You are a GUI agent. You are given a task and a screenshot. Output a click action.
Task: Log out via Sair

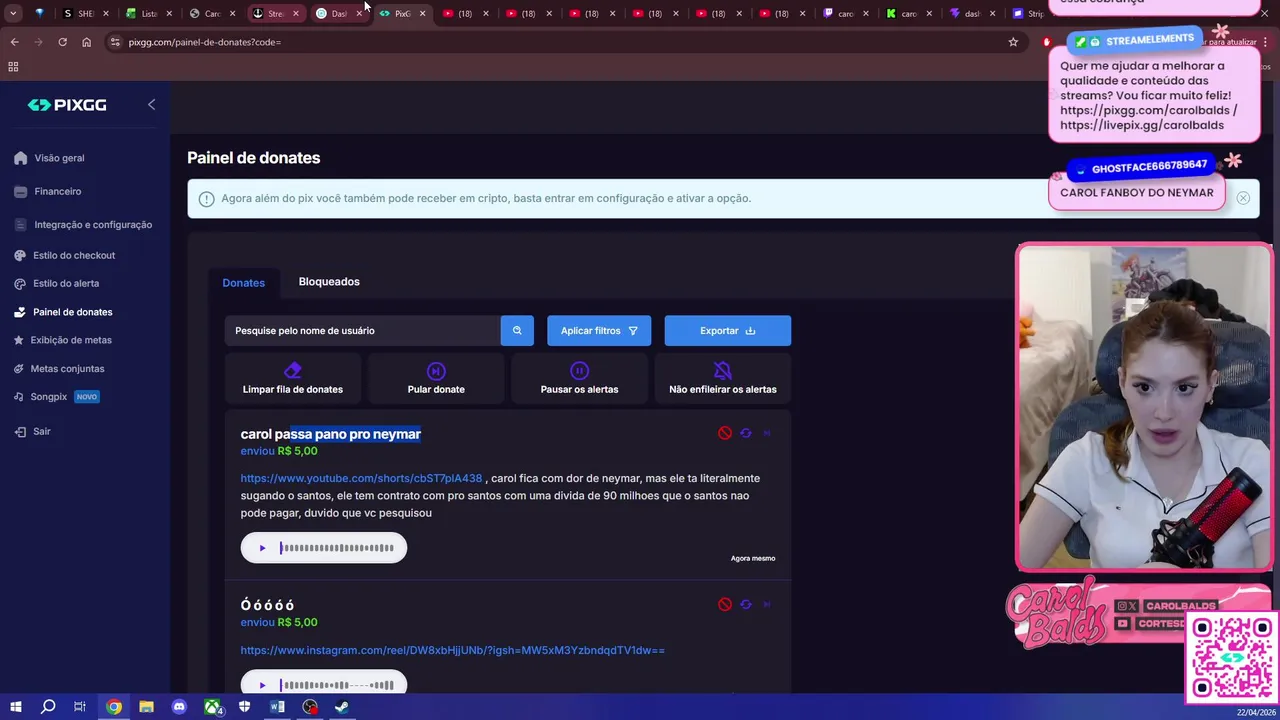(x=41, y=431)
